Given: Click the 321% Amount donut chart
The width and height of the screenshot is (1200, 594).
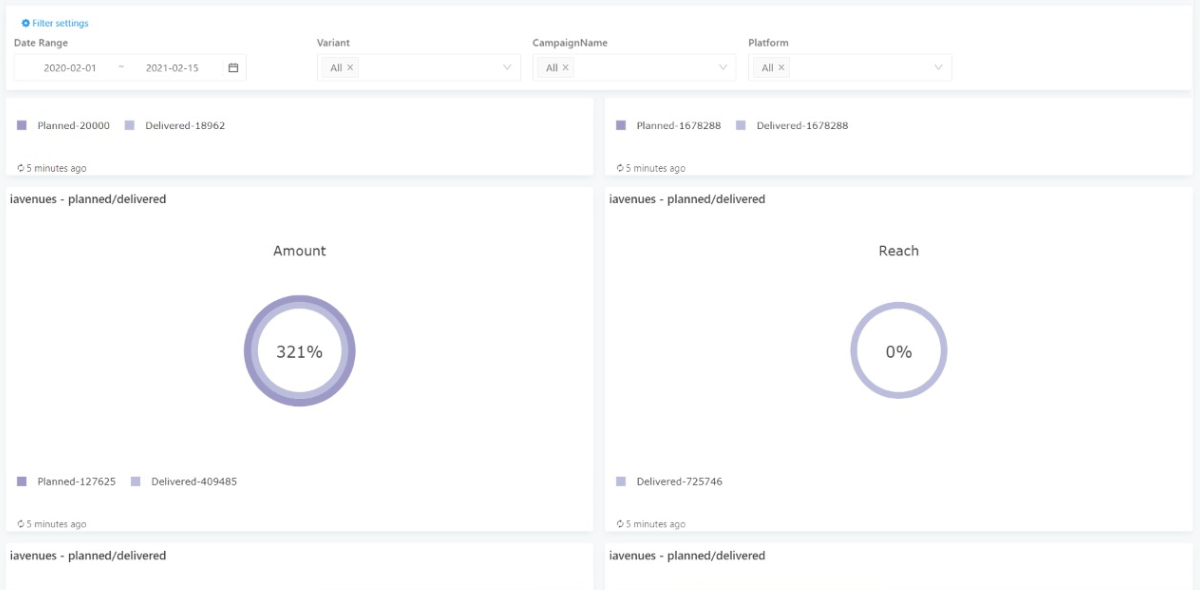Looking at the screenshot, I should click(300, 351).
